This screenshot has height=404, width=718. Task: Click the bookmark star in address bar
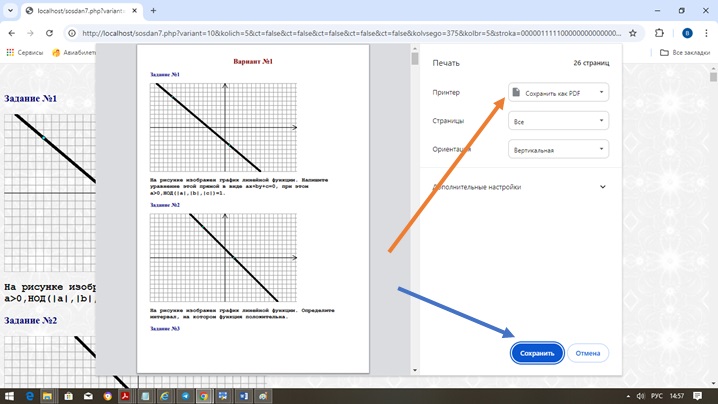634,32
